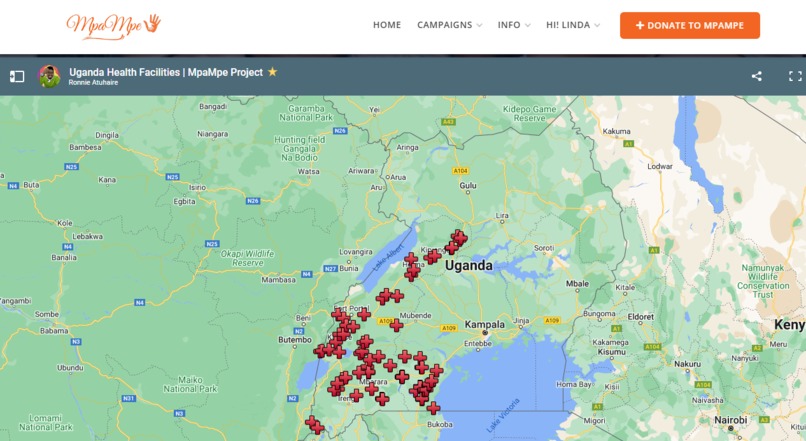The image size is (806, 441).
Task: Click the Ronnie Atuhaire author name
Action: [x=93, y=82]
